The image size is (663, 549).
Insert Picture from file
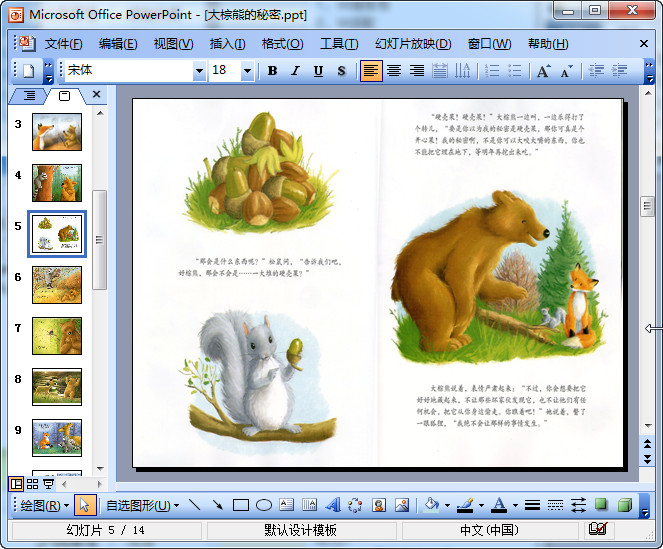pos(401,505)
